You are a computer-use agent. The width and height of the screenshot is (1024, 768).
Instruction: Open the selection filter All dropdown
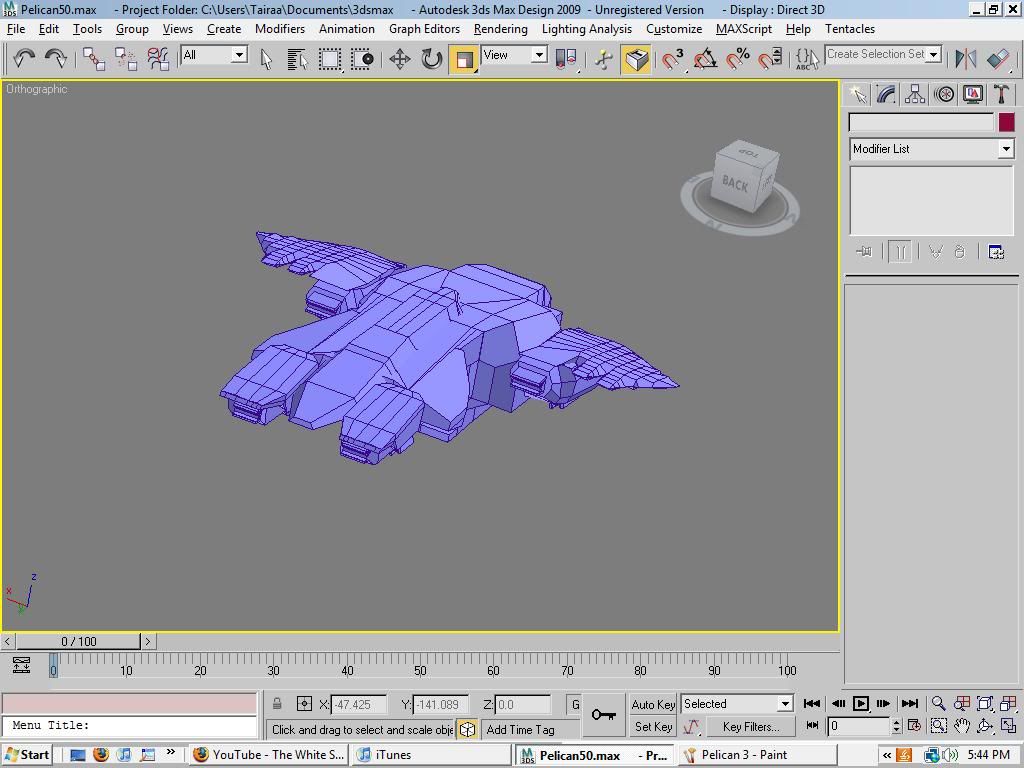[240, 55]
